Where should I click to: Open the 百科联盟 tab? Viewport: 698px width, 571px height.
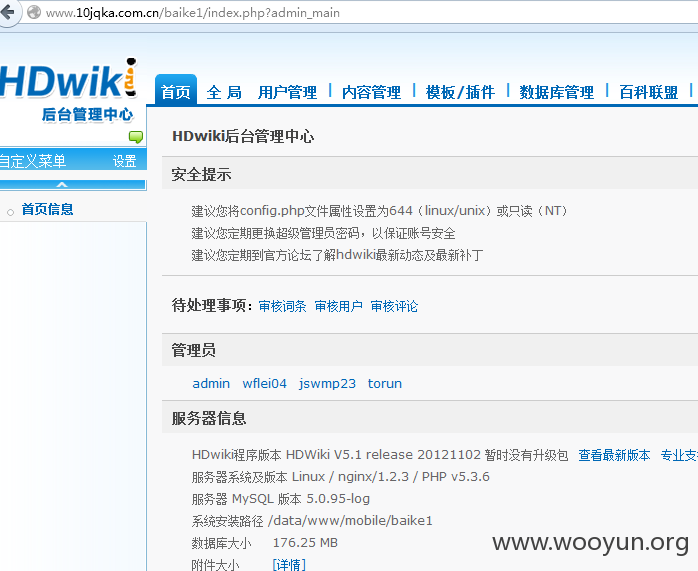click(x=649, y=93)
